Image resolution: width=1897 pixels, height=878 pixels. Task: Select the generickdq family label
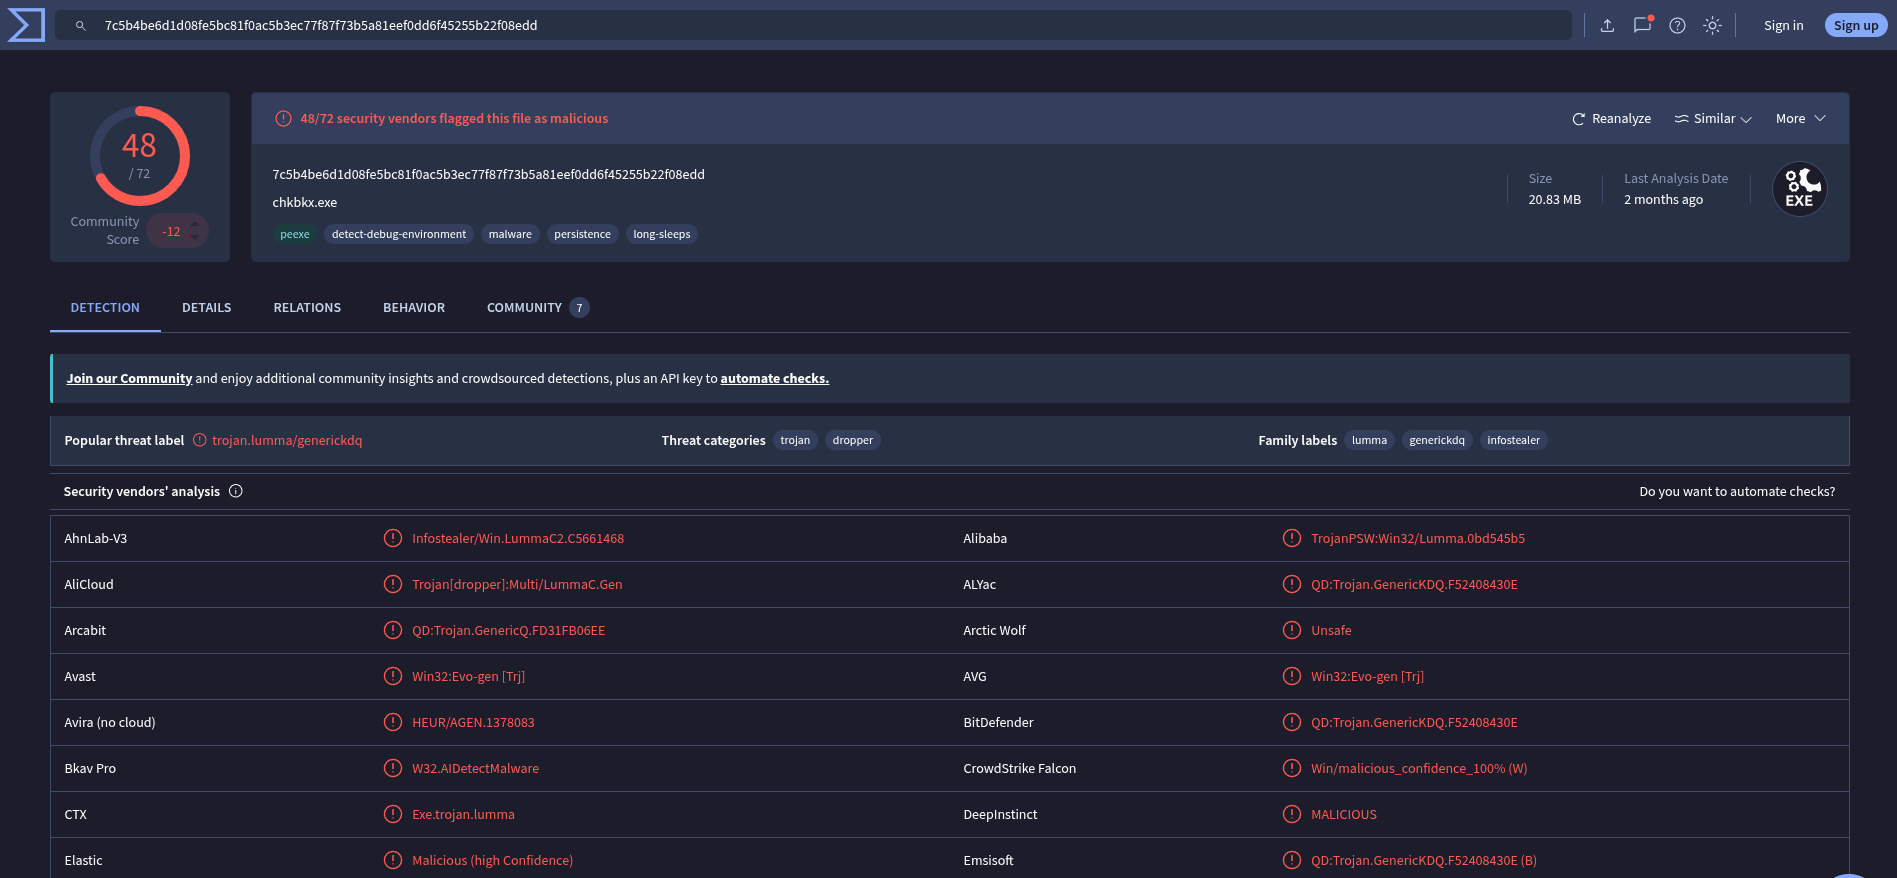[x=1437, y=441]
